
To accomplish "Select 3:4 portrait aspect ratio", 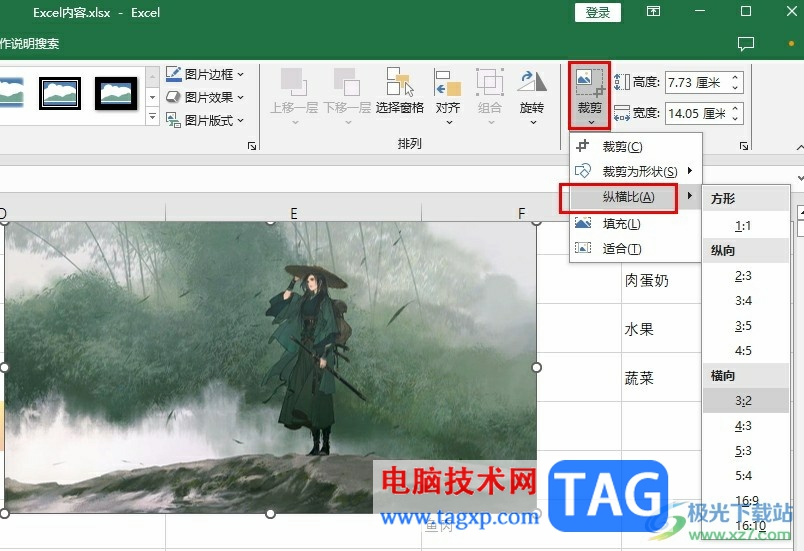I will 746,301.
